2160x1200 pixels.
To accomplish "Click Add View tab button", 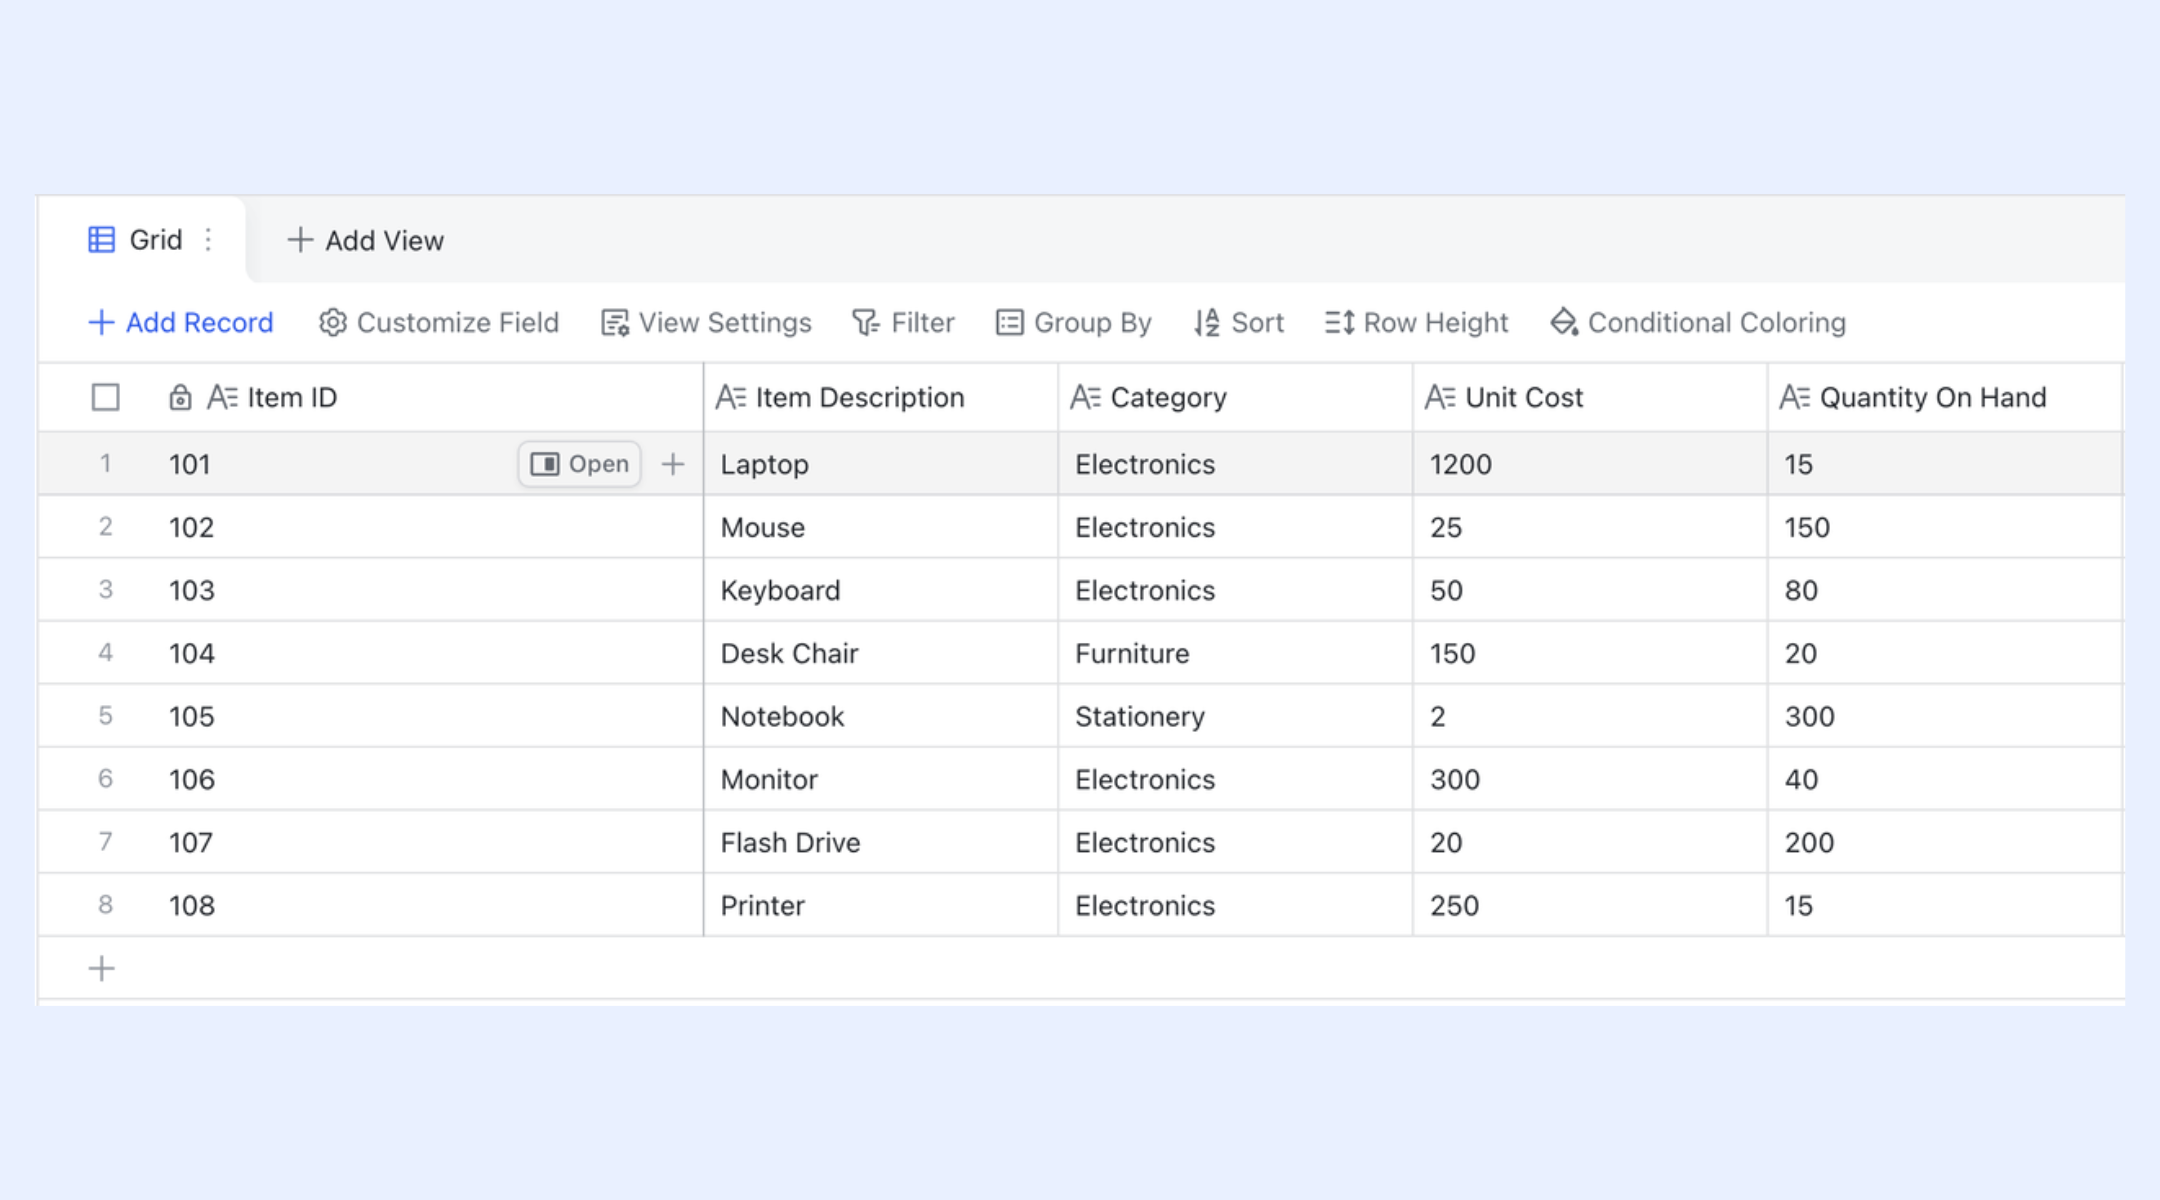I will tap(365, 240).
